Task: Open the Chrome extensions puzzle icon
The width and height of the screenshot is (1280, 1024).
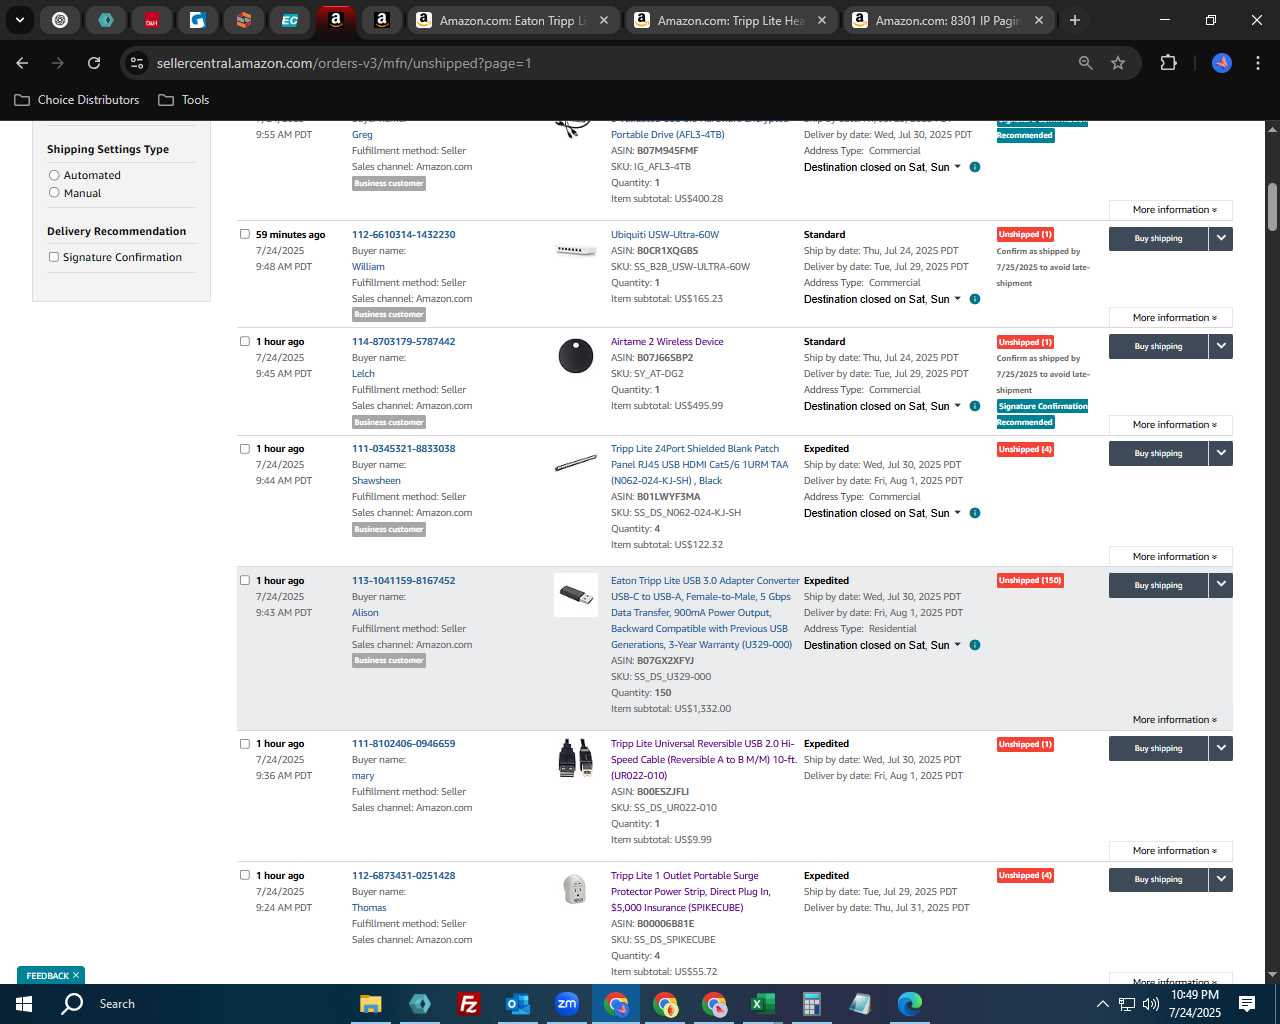Action: [1168, 63]
